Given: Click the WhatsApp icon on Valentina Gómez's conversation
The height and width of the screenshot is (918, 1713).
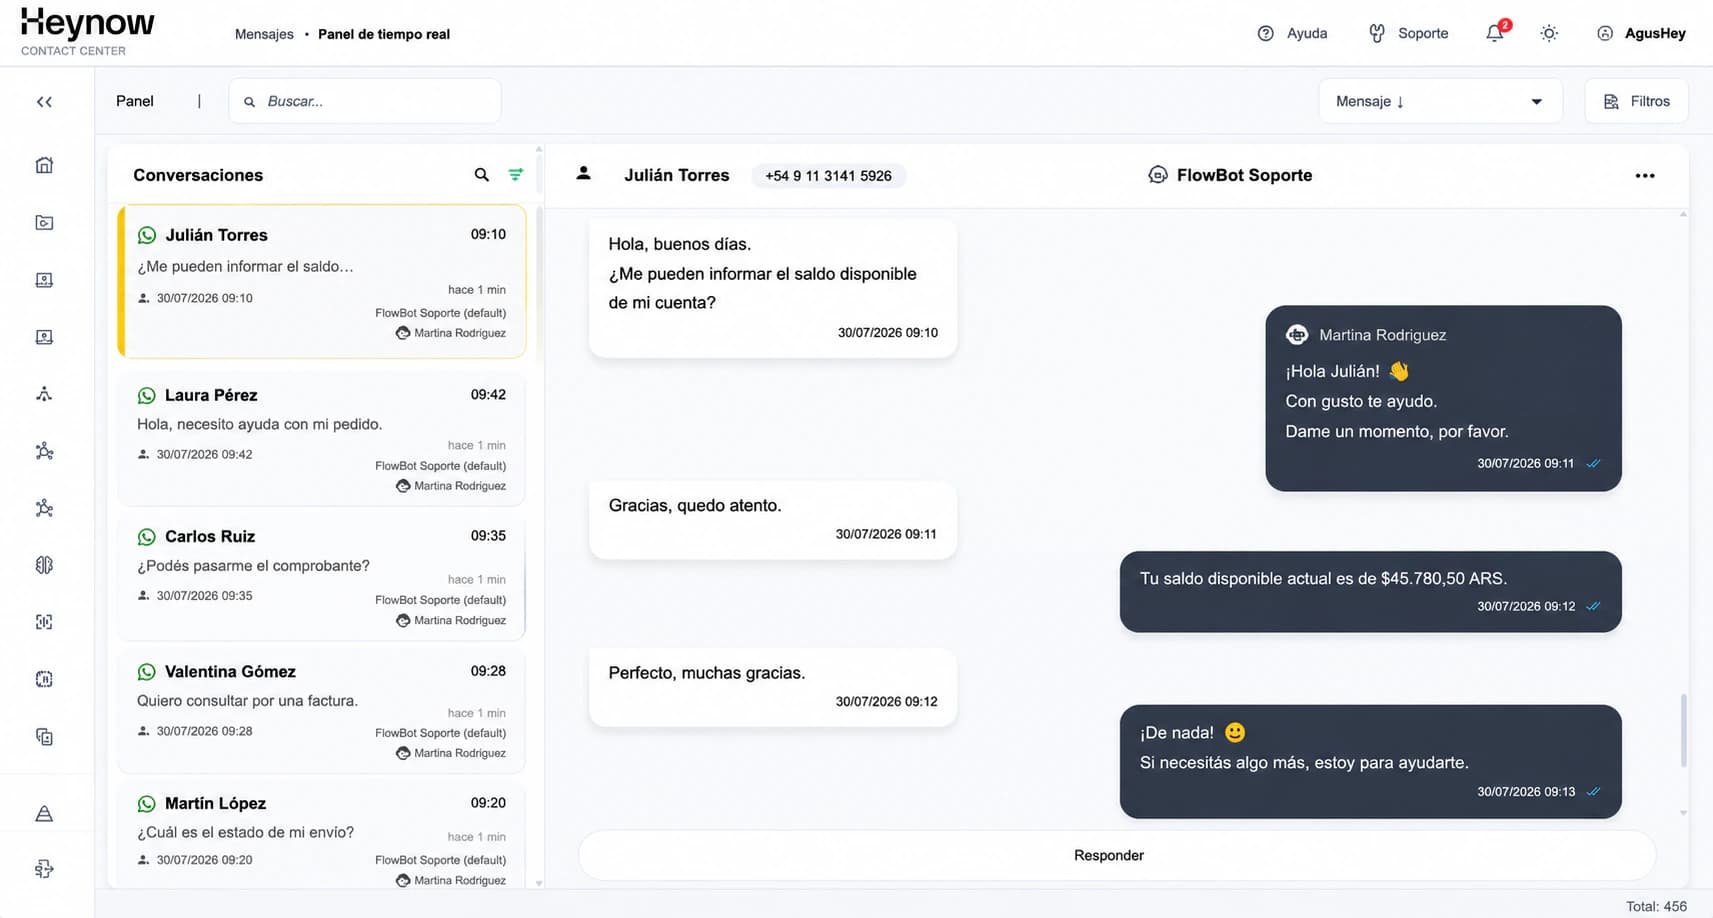Looking at the screenshot, I should (147, 672).
